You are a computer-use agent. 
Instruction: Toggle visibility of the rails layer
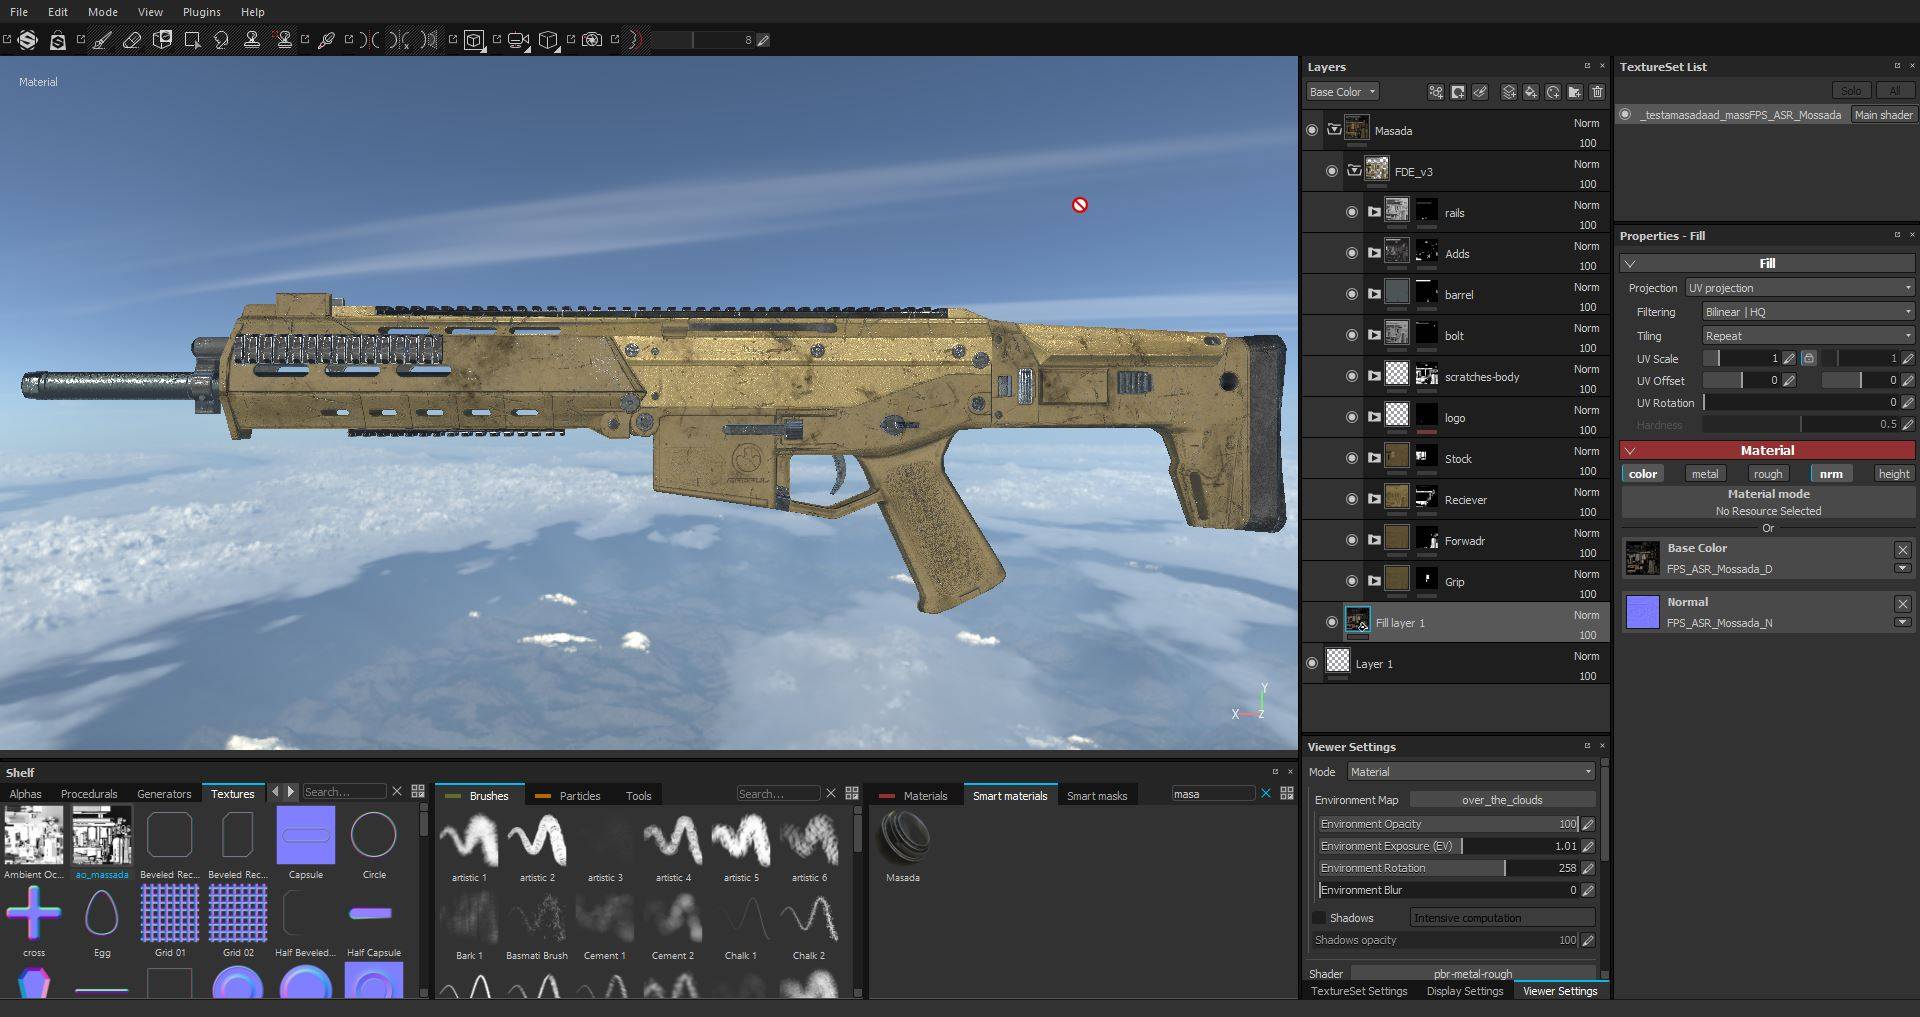pos(1352,212)
